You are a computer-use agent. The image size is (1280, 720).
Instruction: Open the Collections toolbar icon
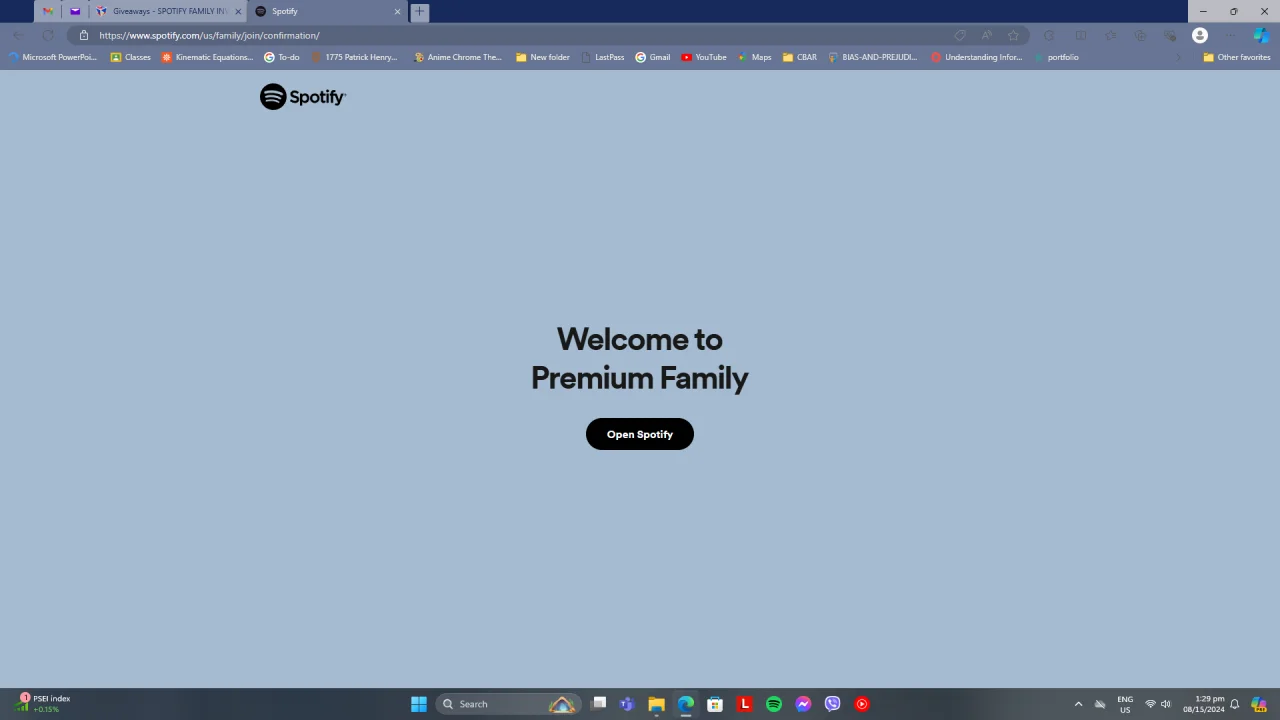(1141, 35)
